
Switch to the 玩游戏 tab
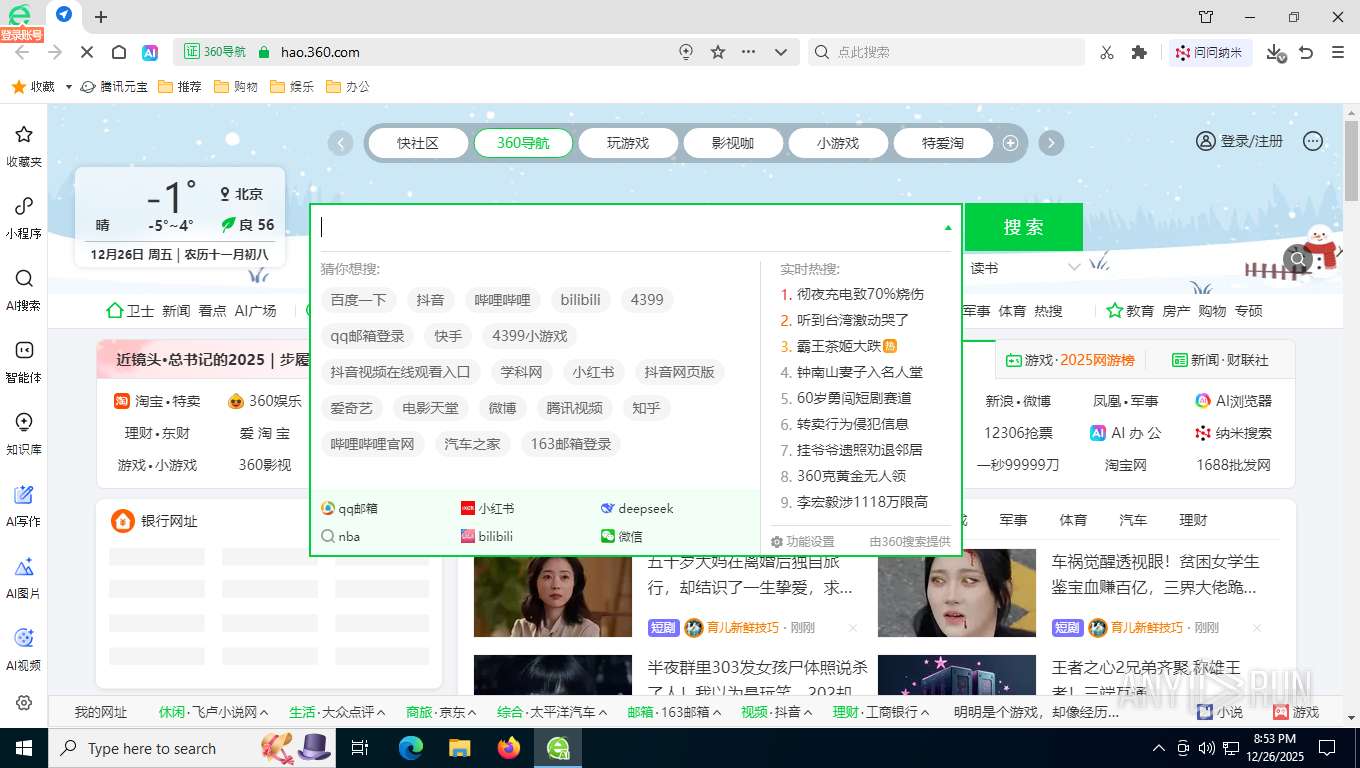coord(628,143)
